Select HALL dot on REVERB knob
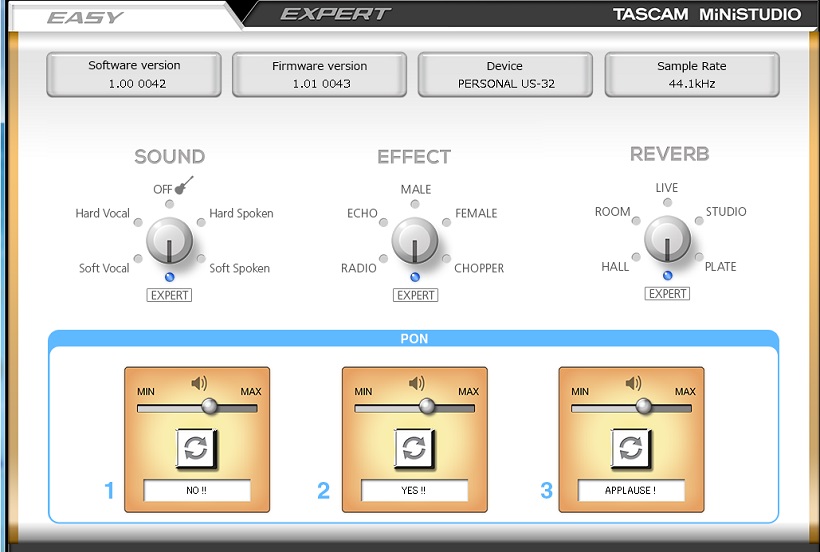The image size is (820, 552). coord(636,257)
